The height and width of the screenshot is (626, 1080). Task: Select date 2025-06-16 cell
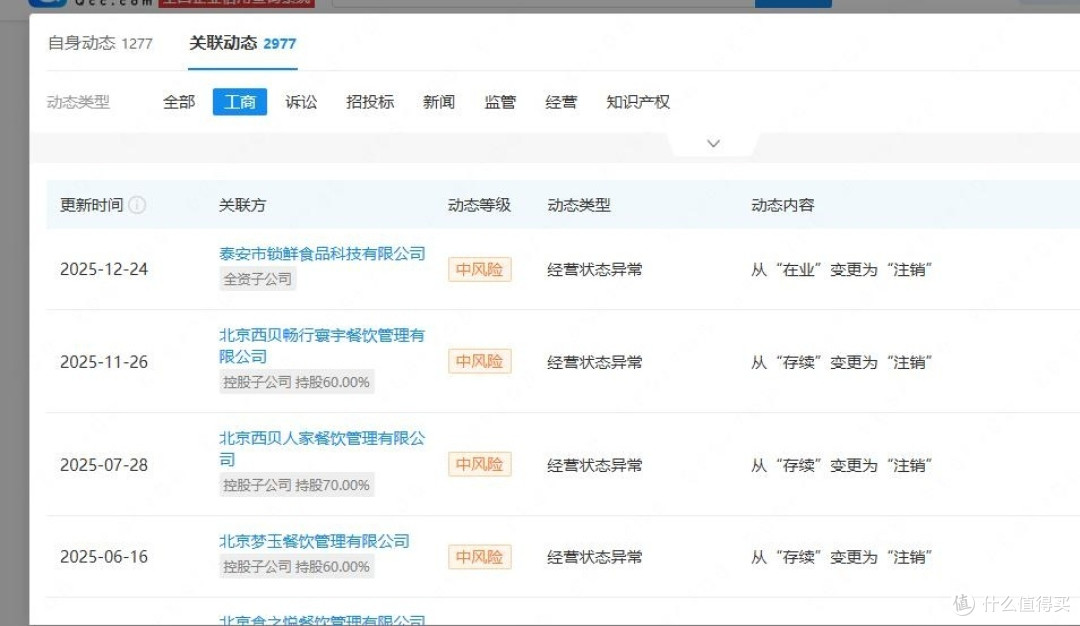(104, 556)
